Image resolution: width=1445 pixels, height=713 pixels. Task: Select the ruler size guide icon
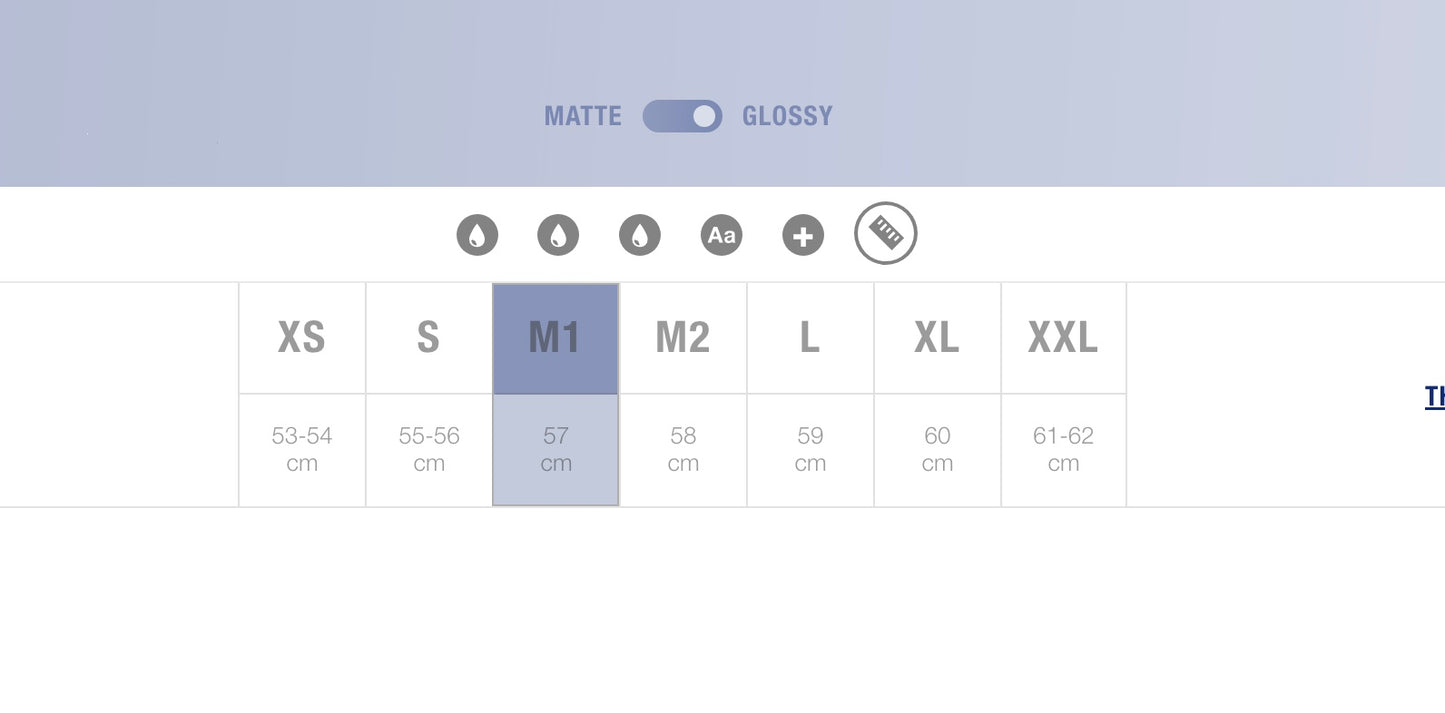coord(886,233)
